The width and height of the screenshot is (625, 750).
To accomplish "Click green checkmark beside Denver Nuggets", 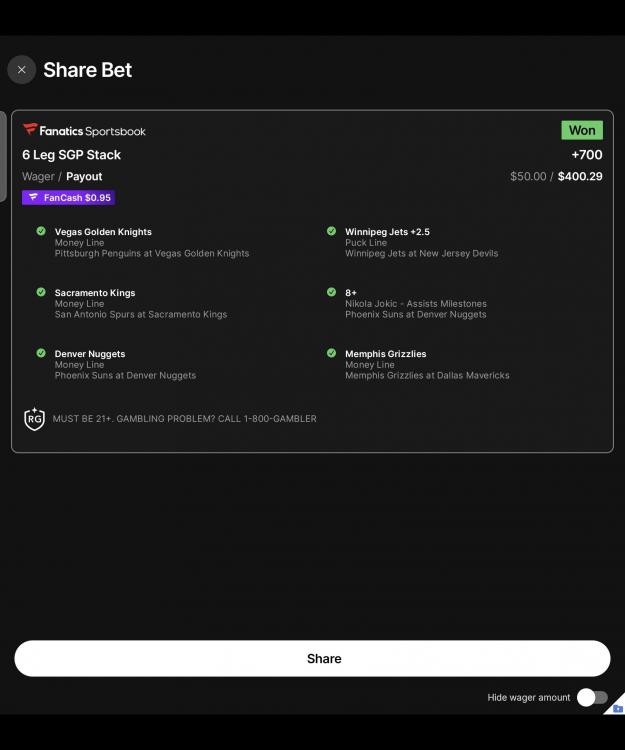I will (x=41, y=353).
